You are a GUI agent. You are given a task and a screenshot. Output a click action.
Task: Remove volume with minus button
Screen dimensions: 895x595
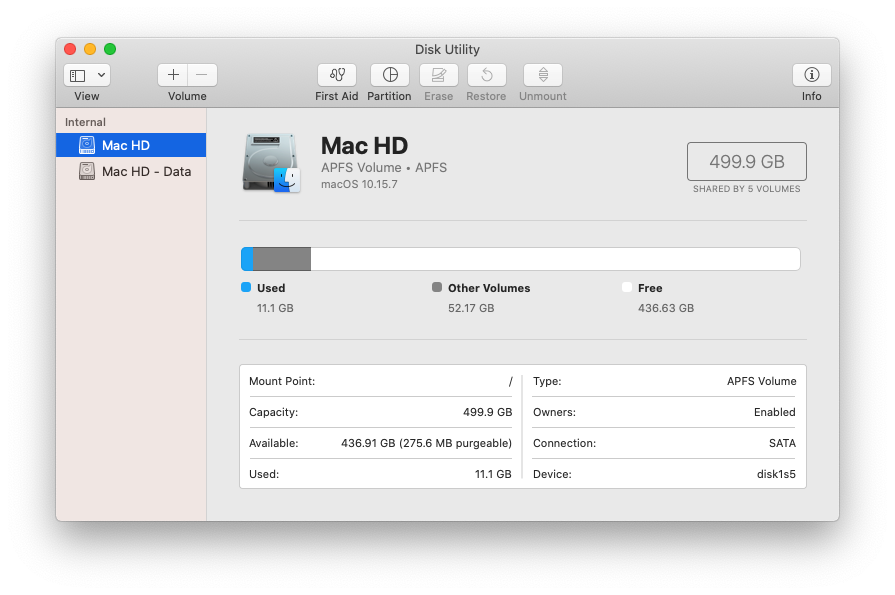[x=202, y=75]
